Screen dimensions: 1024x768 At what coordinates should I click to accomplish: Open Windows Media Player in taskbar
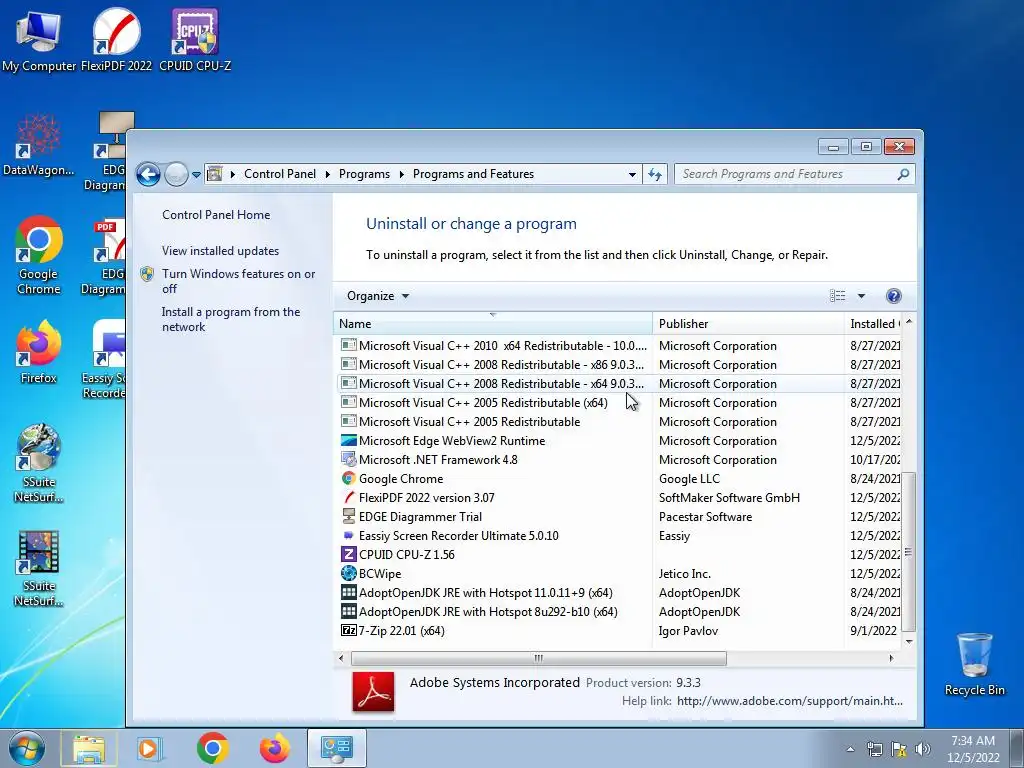pos(150,748)
